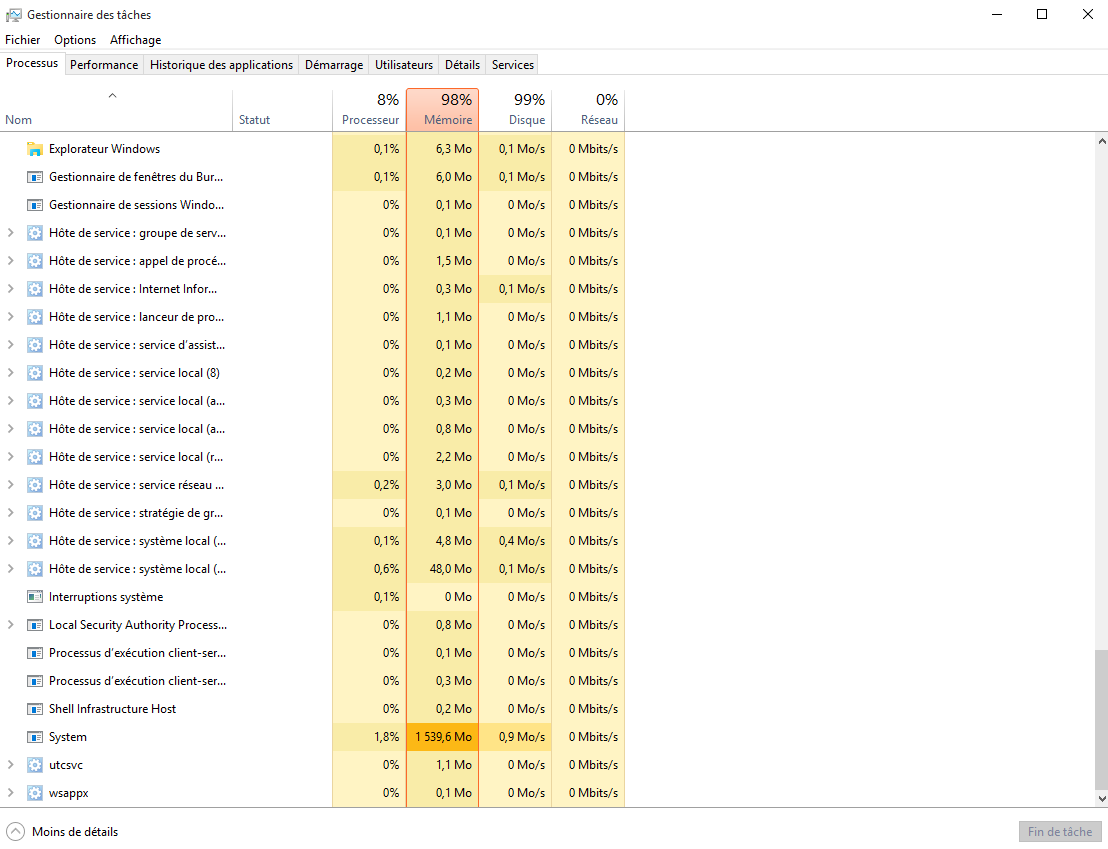Select the 0,4 Mo/s disk value
Viewport: 1108px width, 849px height.
515,541
